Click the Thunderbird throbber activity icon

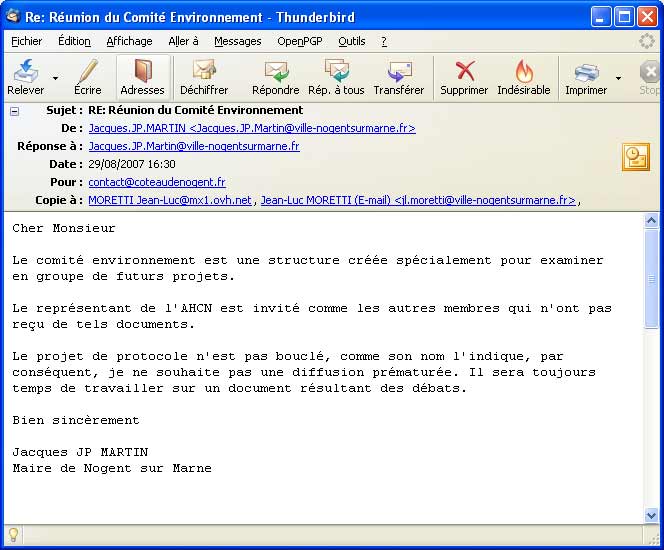(x=647, y=41)
